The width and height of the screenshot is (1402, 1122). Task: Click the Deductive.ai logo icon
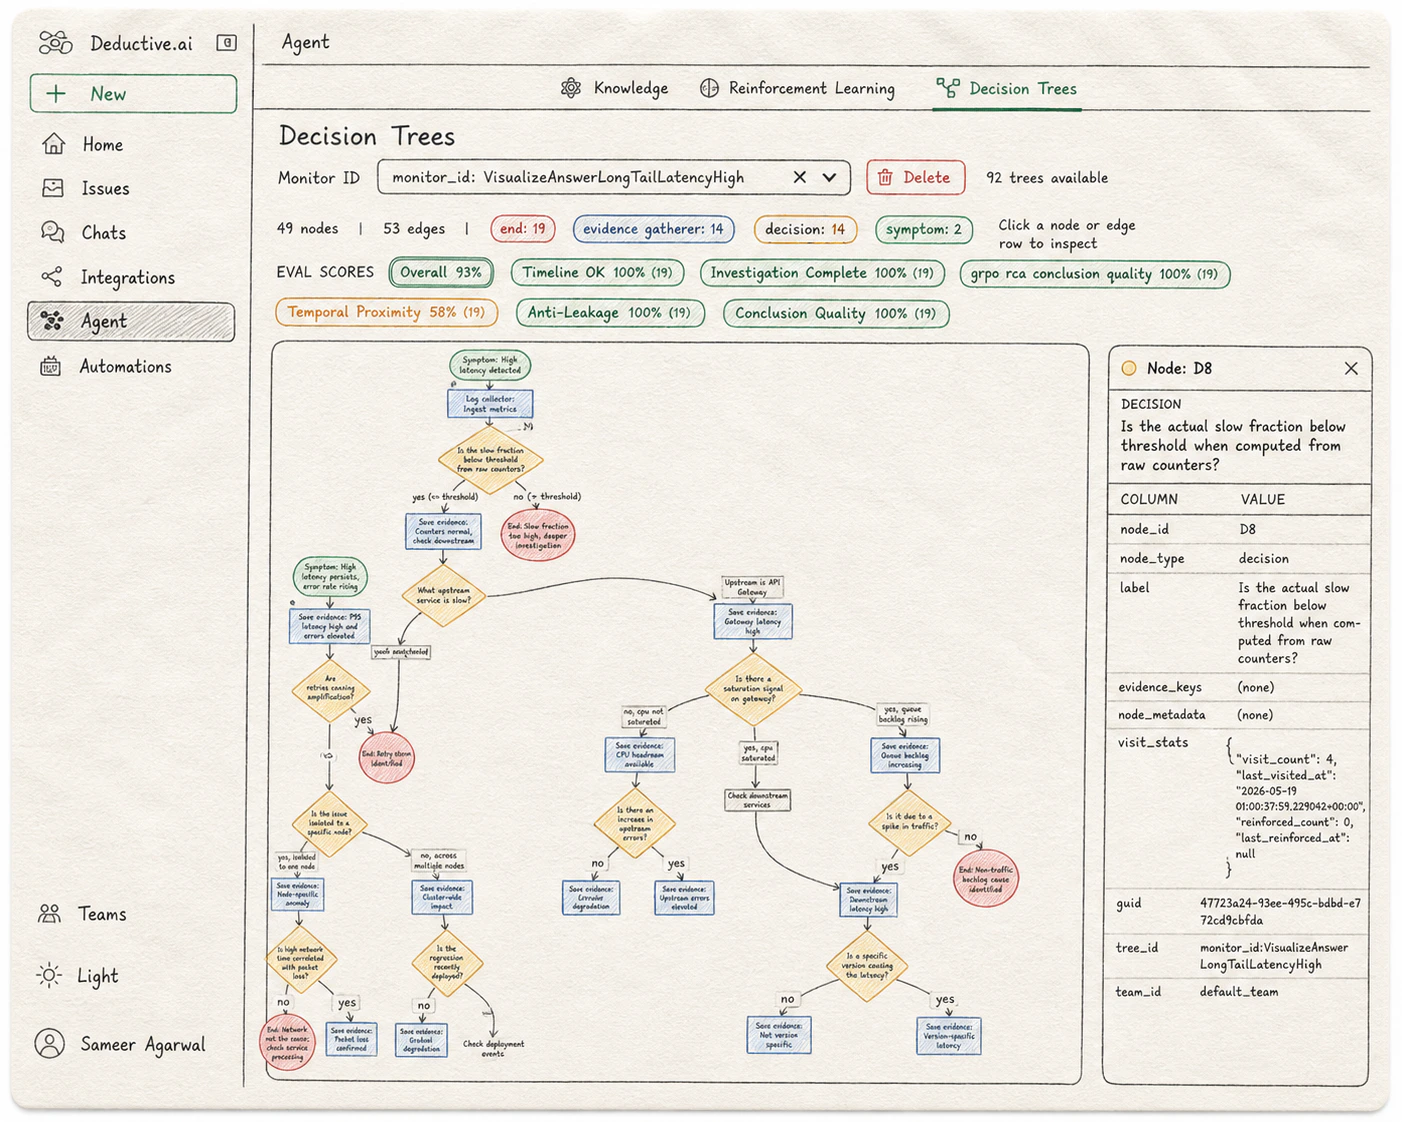[x=55, y=43]
